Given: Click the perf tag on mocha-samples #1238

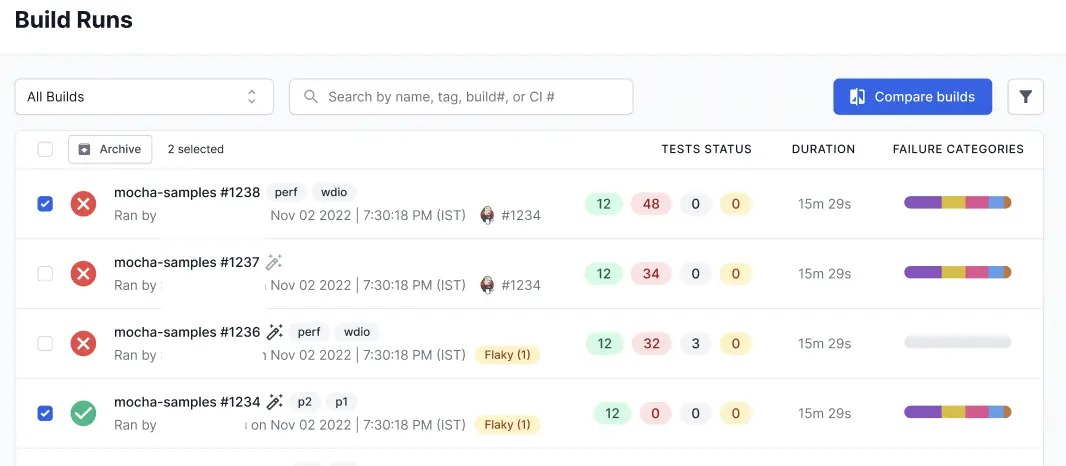Looking at the screenshot, I should [286, 192].
